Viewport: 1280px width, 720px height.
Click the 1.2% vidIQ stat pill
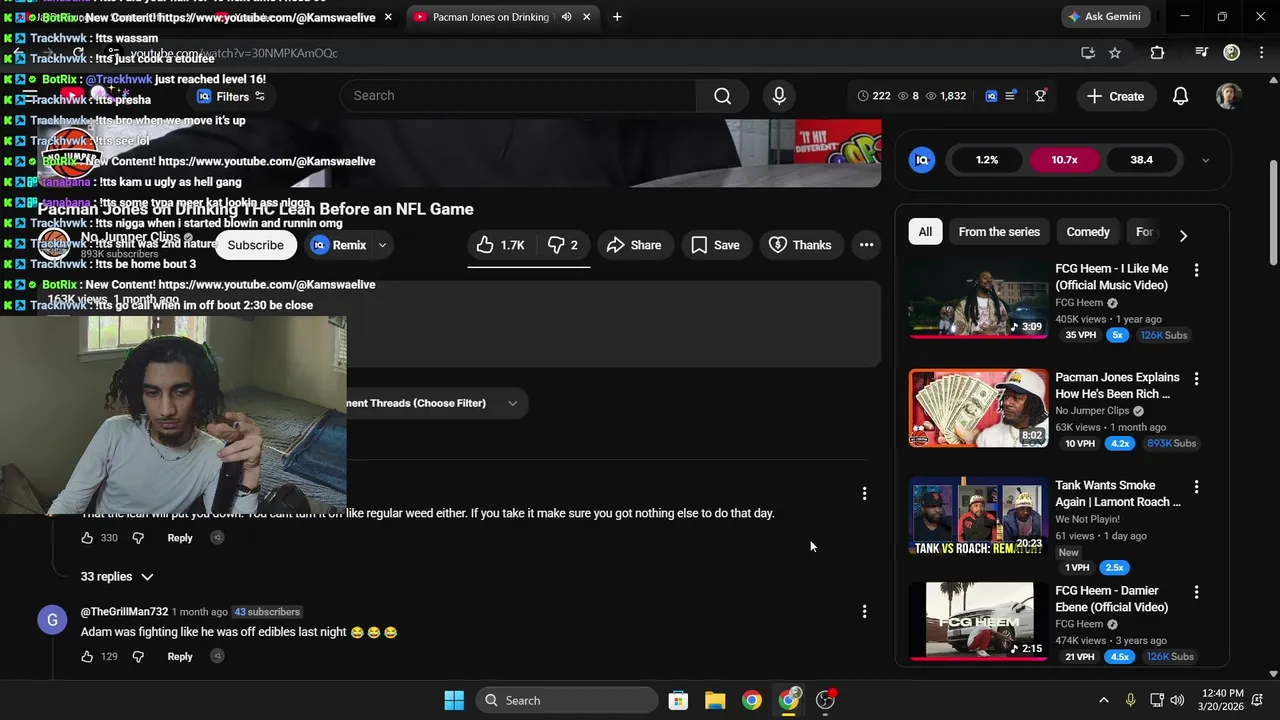click(987, 160)
